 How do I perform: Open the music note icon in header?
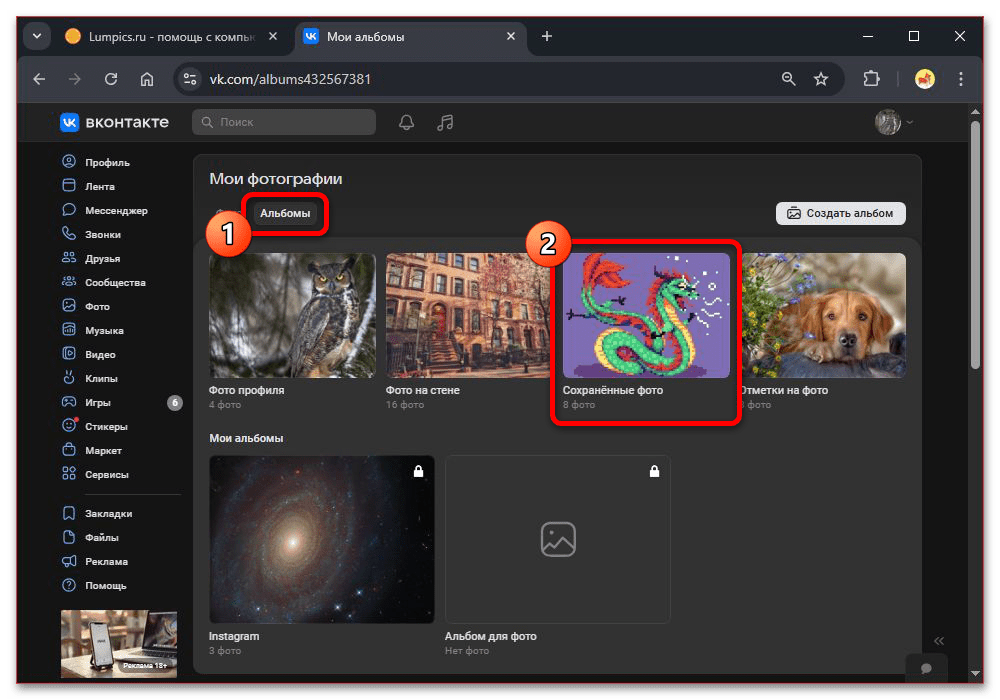click(x=446, y=122)
